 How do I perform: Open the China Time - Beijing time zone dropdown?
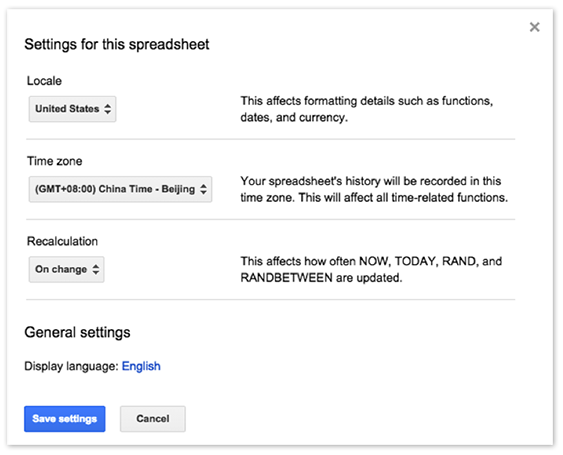pos(120,189)
